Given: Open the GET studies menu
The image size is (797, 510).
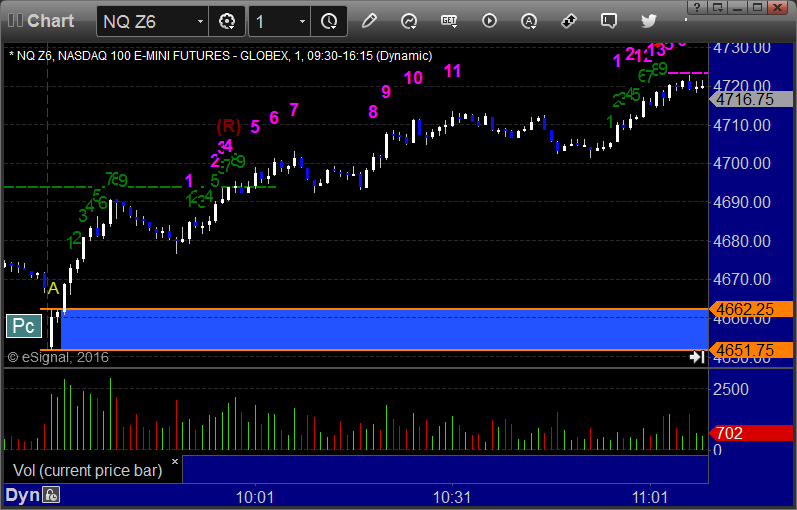Looking at the screenshot, I should click(449, 21).
